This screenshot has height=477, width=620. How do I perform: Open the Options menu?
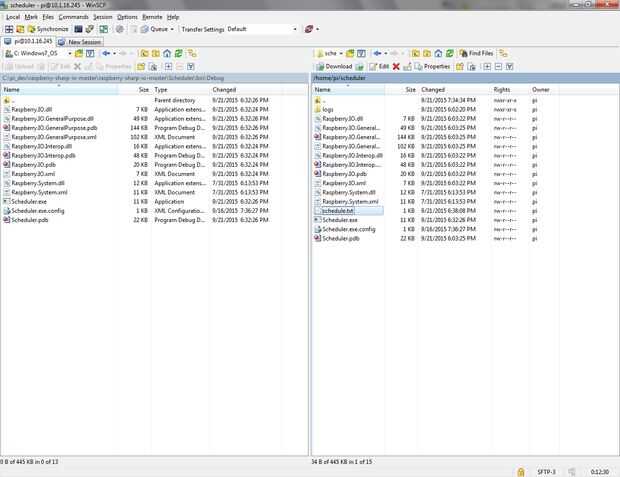click(127, 17)
